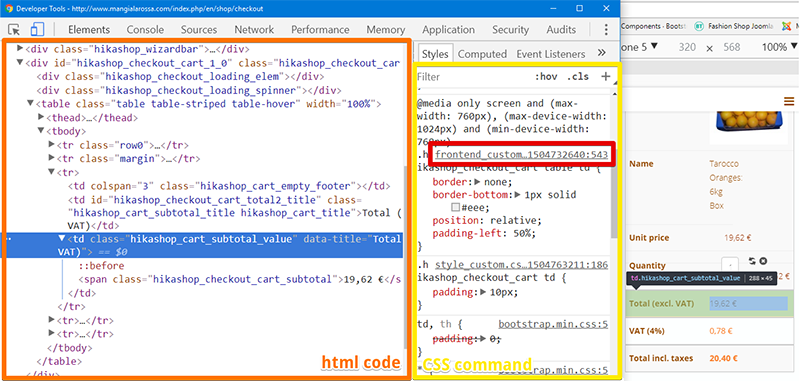Click the VAT 0,78 € value

click(x=721, y=331)
